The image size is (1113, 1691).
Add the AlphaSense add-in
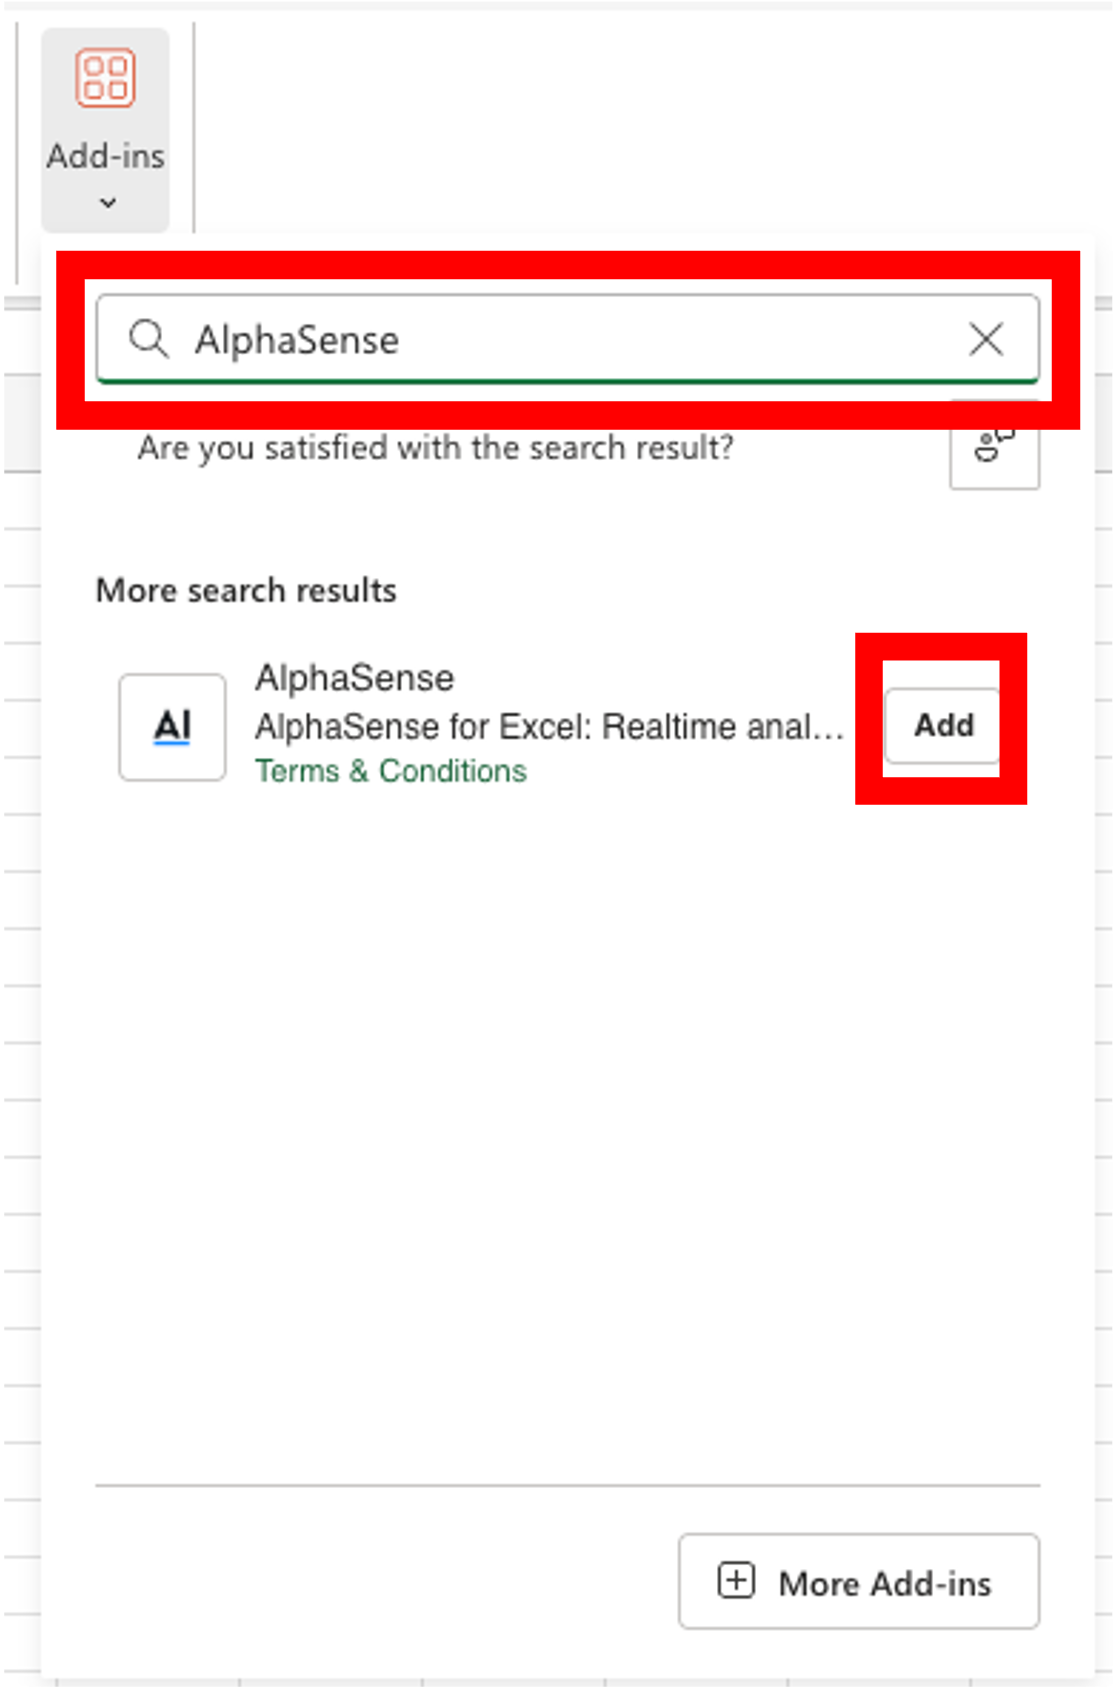[x=942, y=725]
